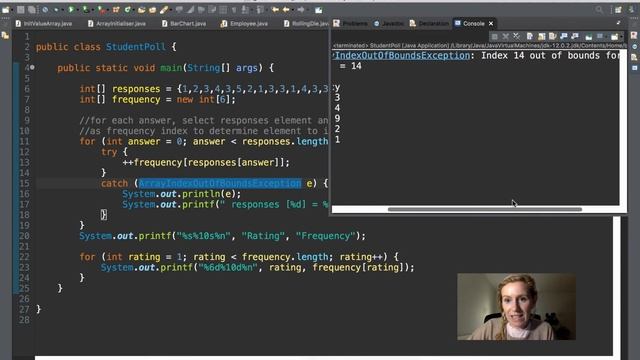Click the restored Package Explorer icon on the left
The image size is (640, 360).
(5, 36)
